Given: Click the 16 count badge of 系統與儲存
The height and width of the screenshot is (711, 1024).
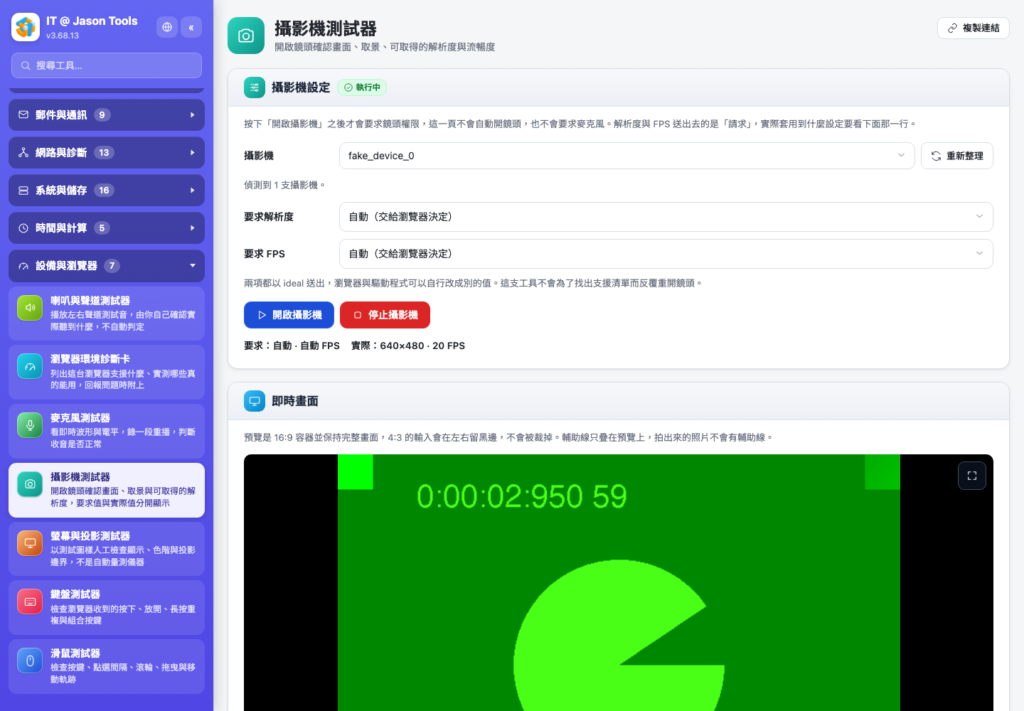Looking at the screenshot, I should click(104, 191).
